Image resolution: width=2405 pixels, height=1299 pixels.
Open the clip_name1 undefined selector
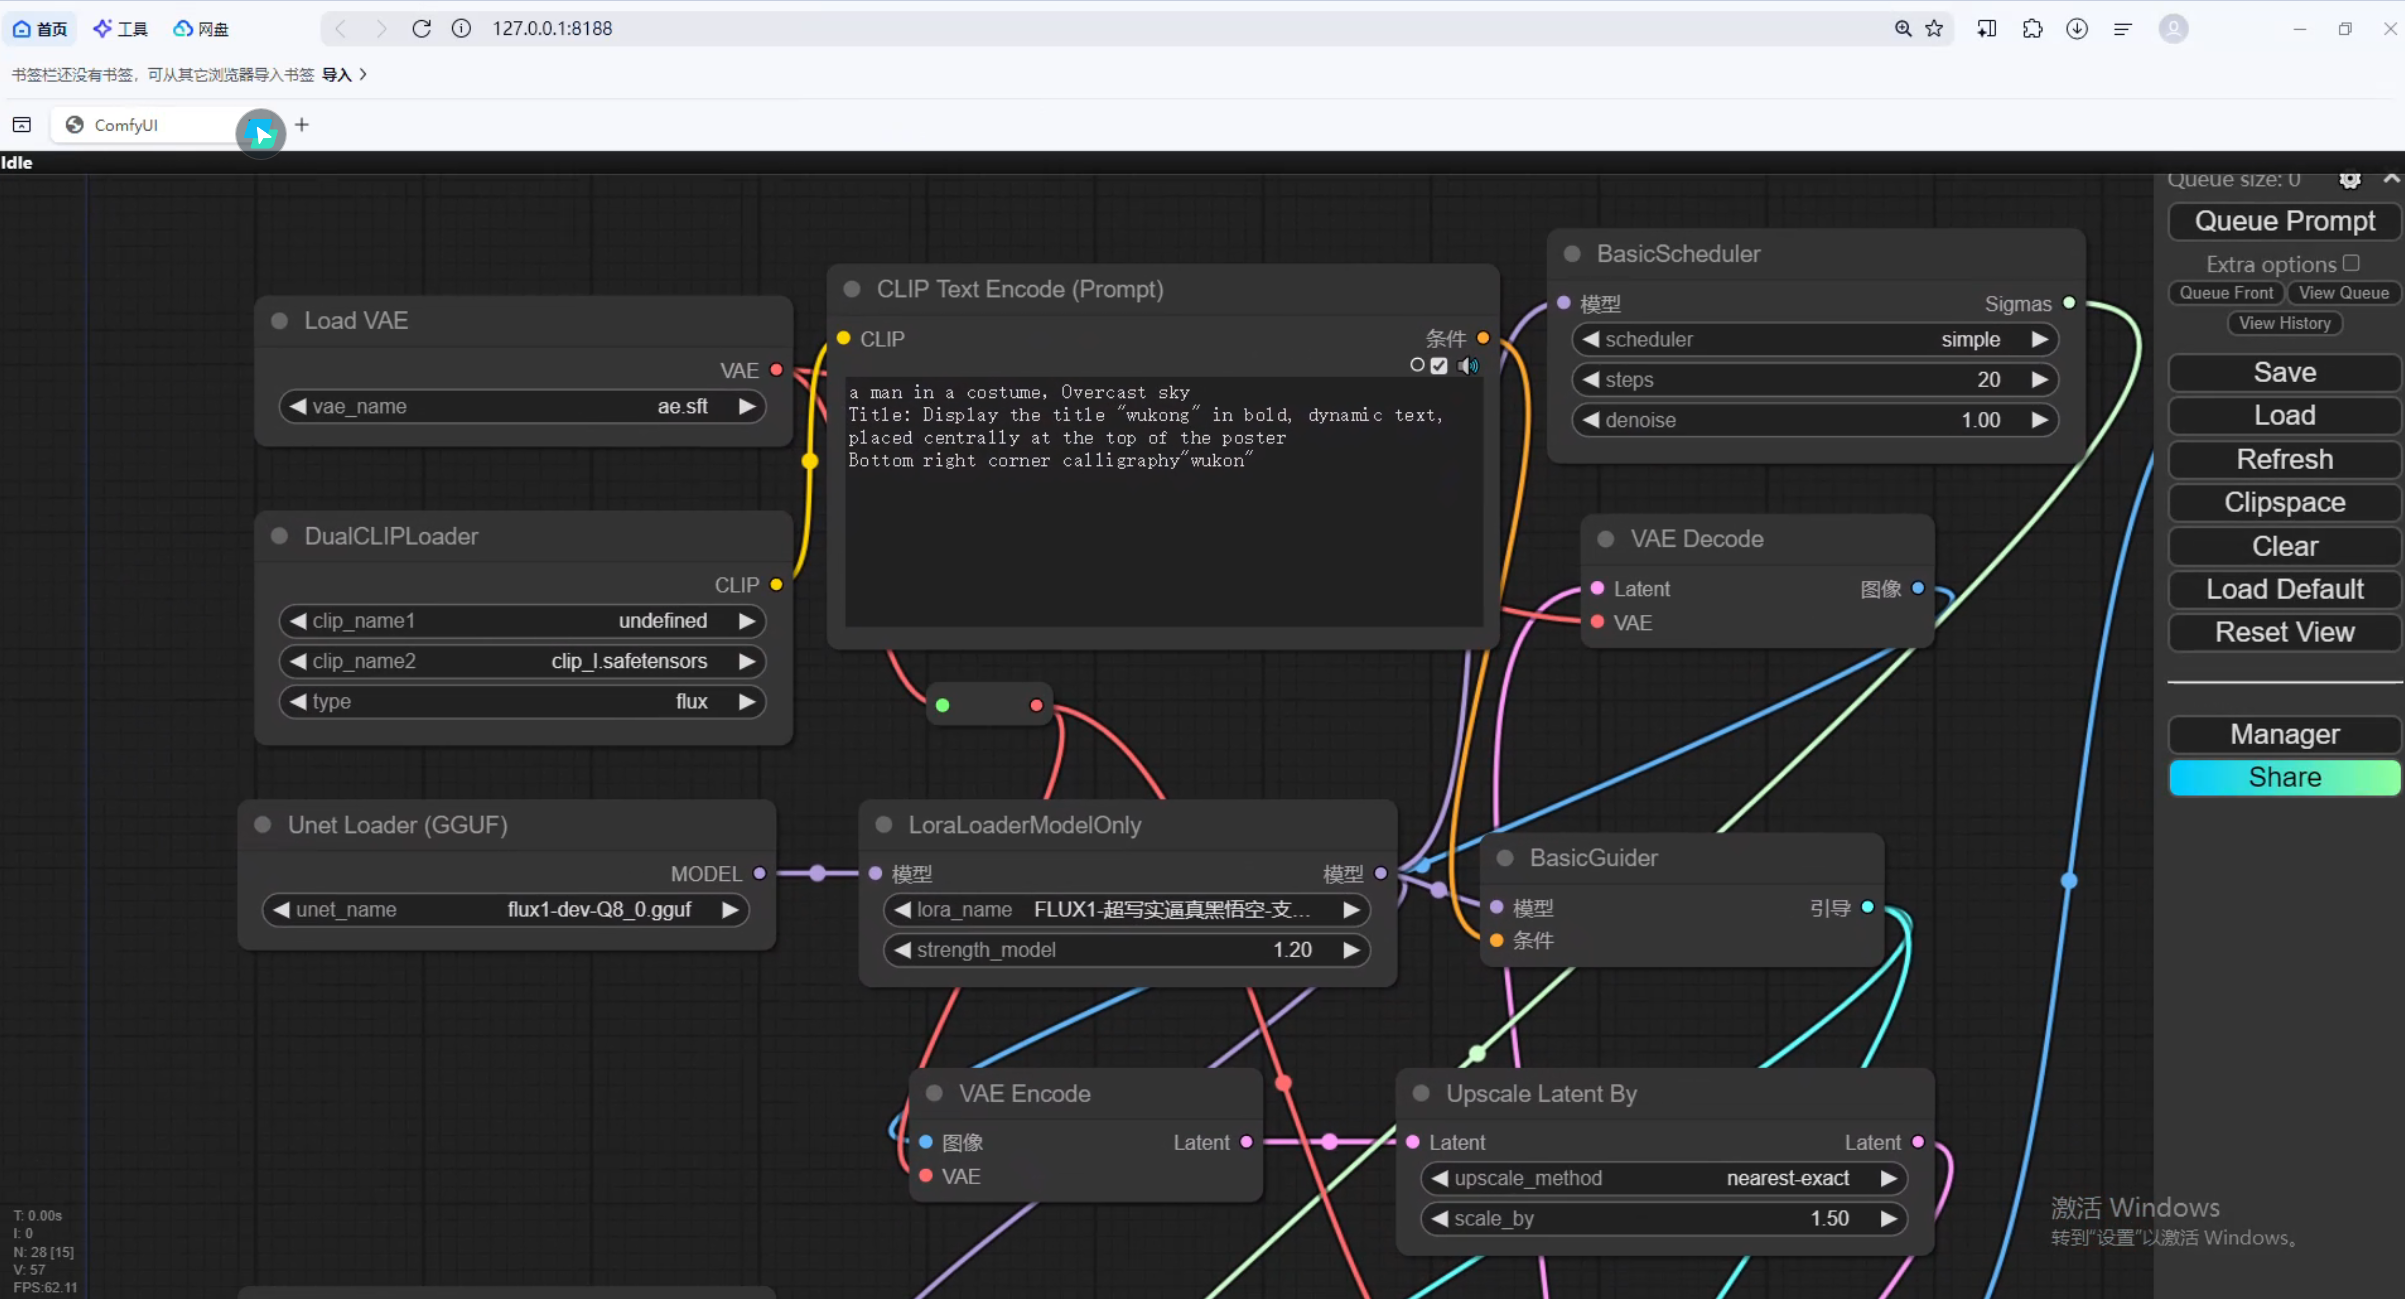click(522, 621)
